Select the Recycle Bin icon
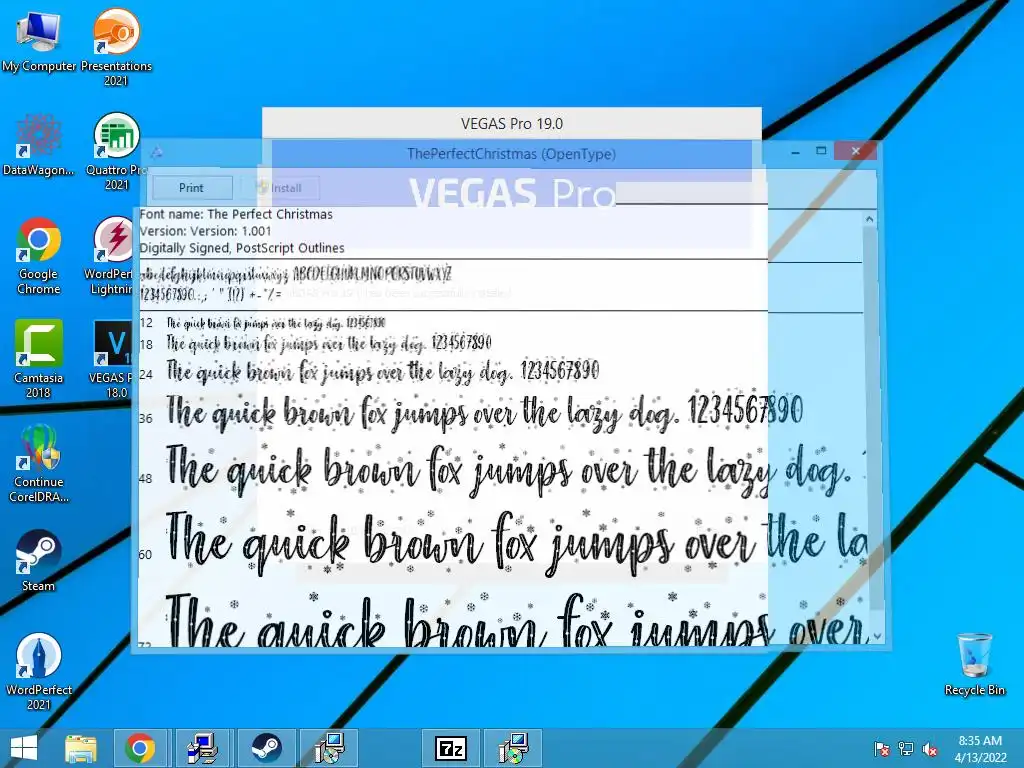Viewport: 1024px width, 768px height. 974,664
